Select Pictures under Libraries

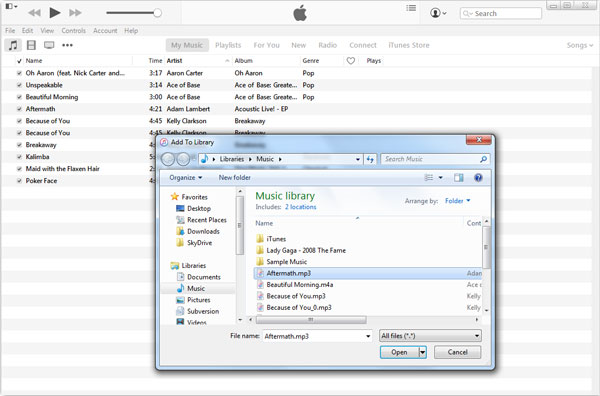(193, 300)
